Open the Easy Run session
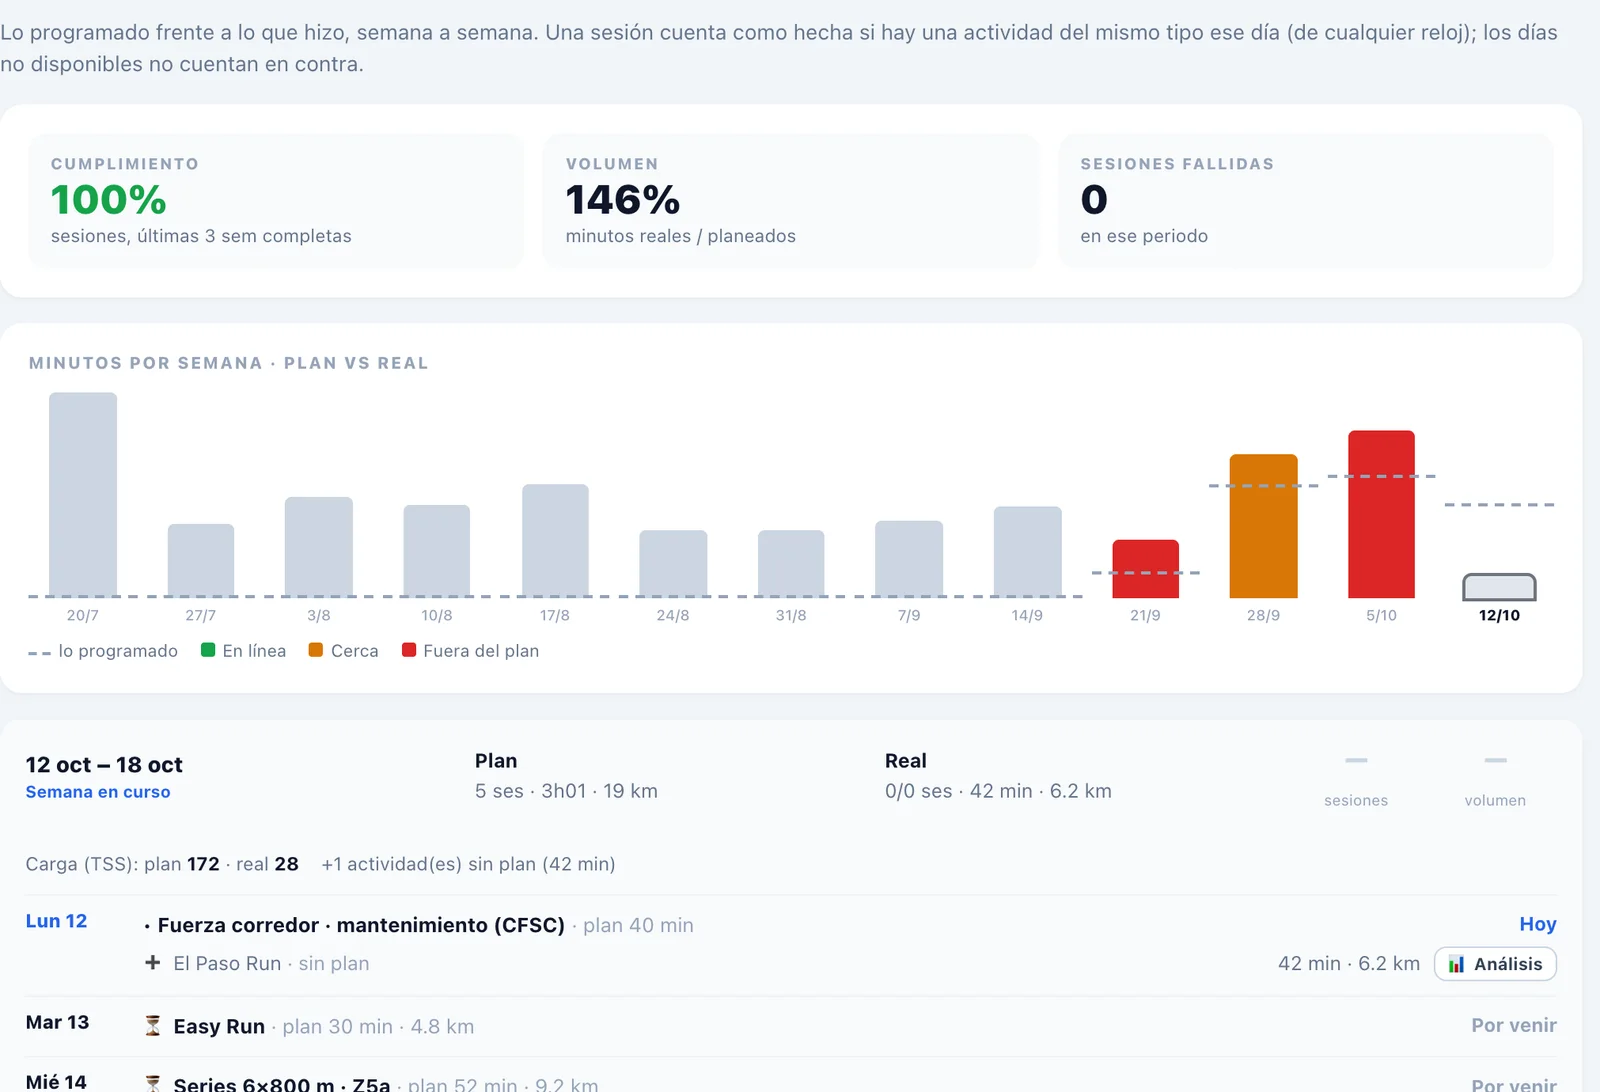The width and height of the screenshot is (1600, 1092). 219,1026
